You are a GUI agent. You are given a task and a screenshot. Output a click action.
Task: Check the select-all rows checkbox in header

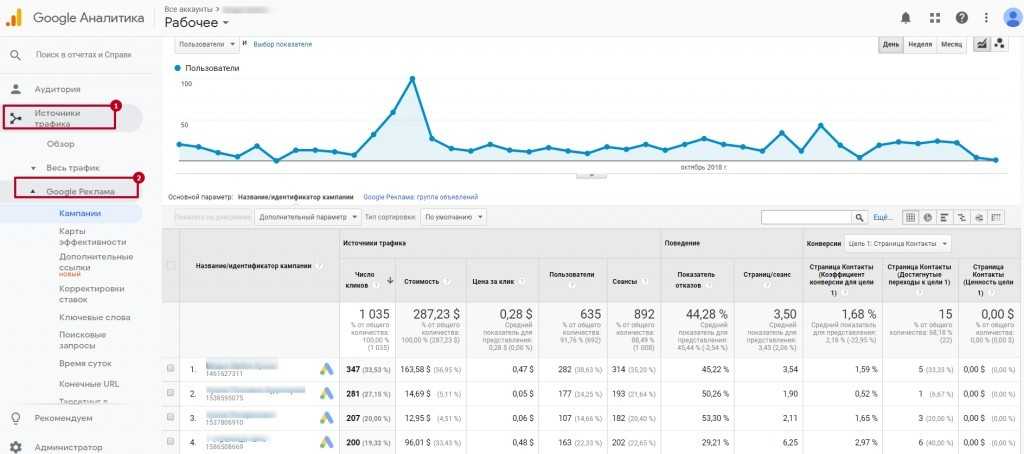[170, 265]
